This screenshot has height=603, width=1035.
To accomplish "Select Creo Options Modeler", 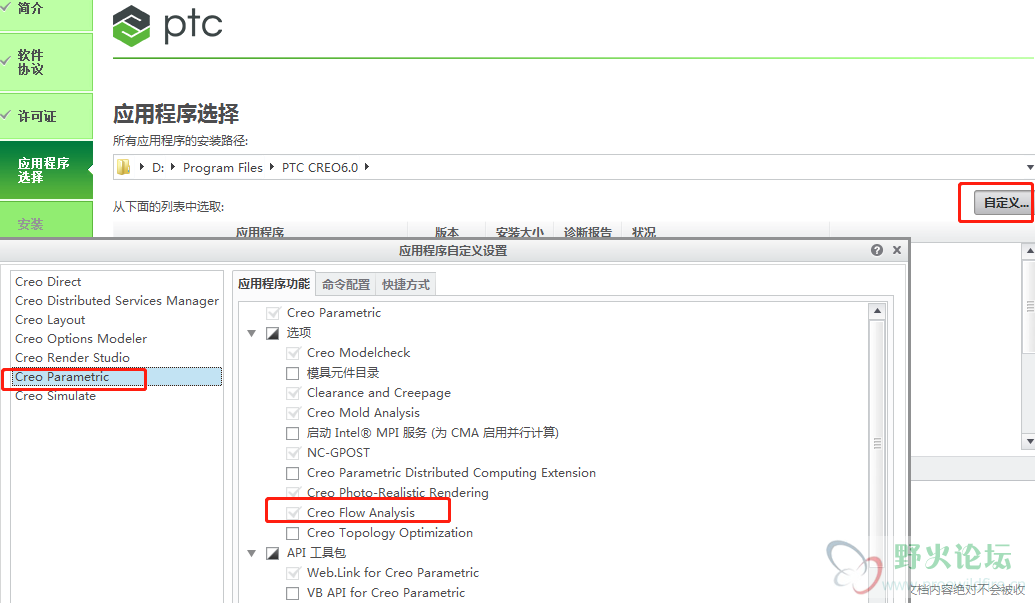I will (x=81, y=338).
